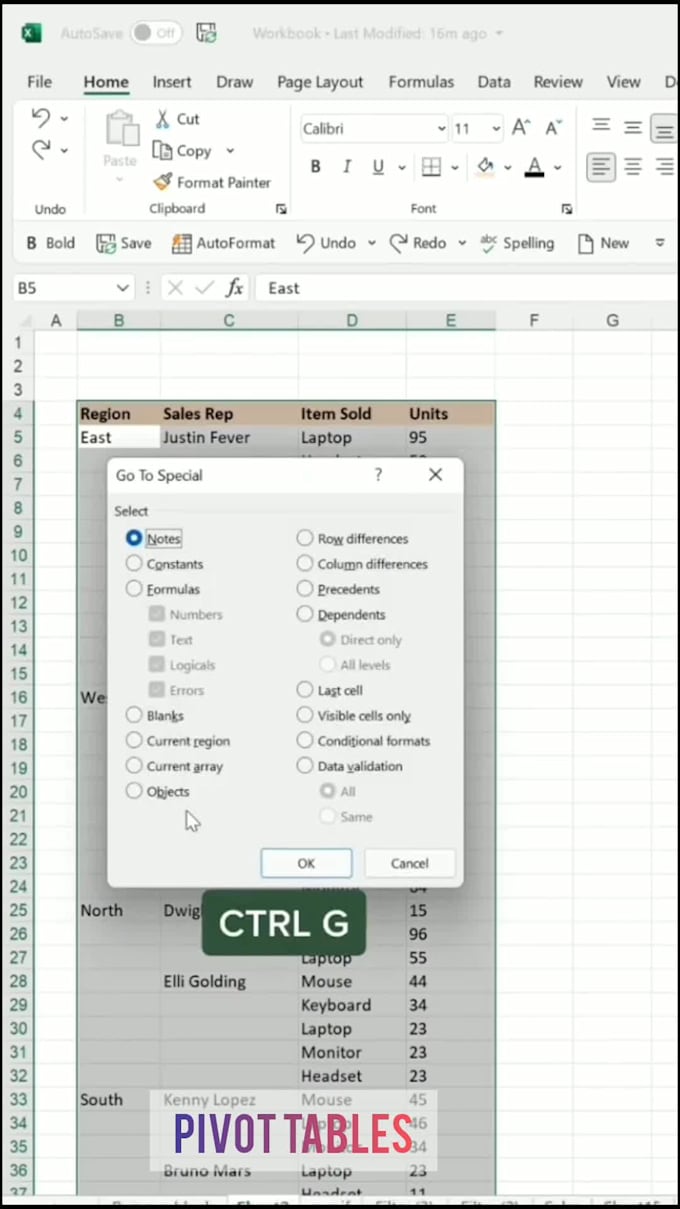The image size is (680, 1209).
Task: Click OK in Go To Special dialog
Action: click(306, 863)
